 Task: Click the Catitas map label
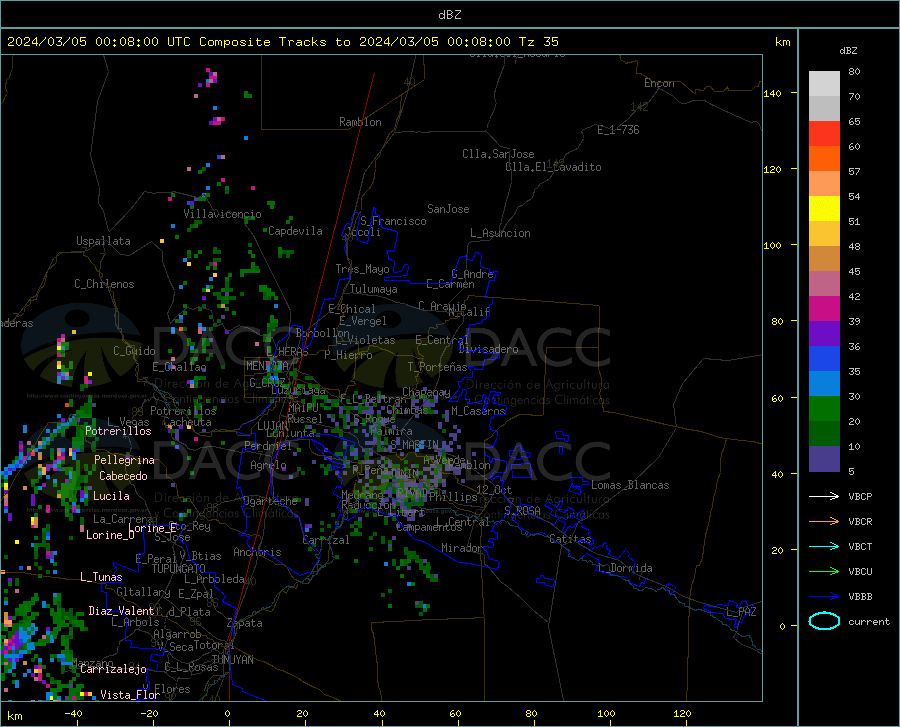(571, 539)
